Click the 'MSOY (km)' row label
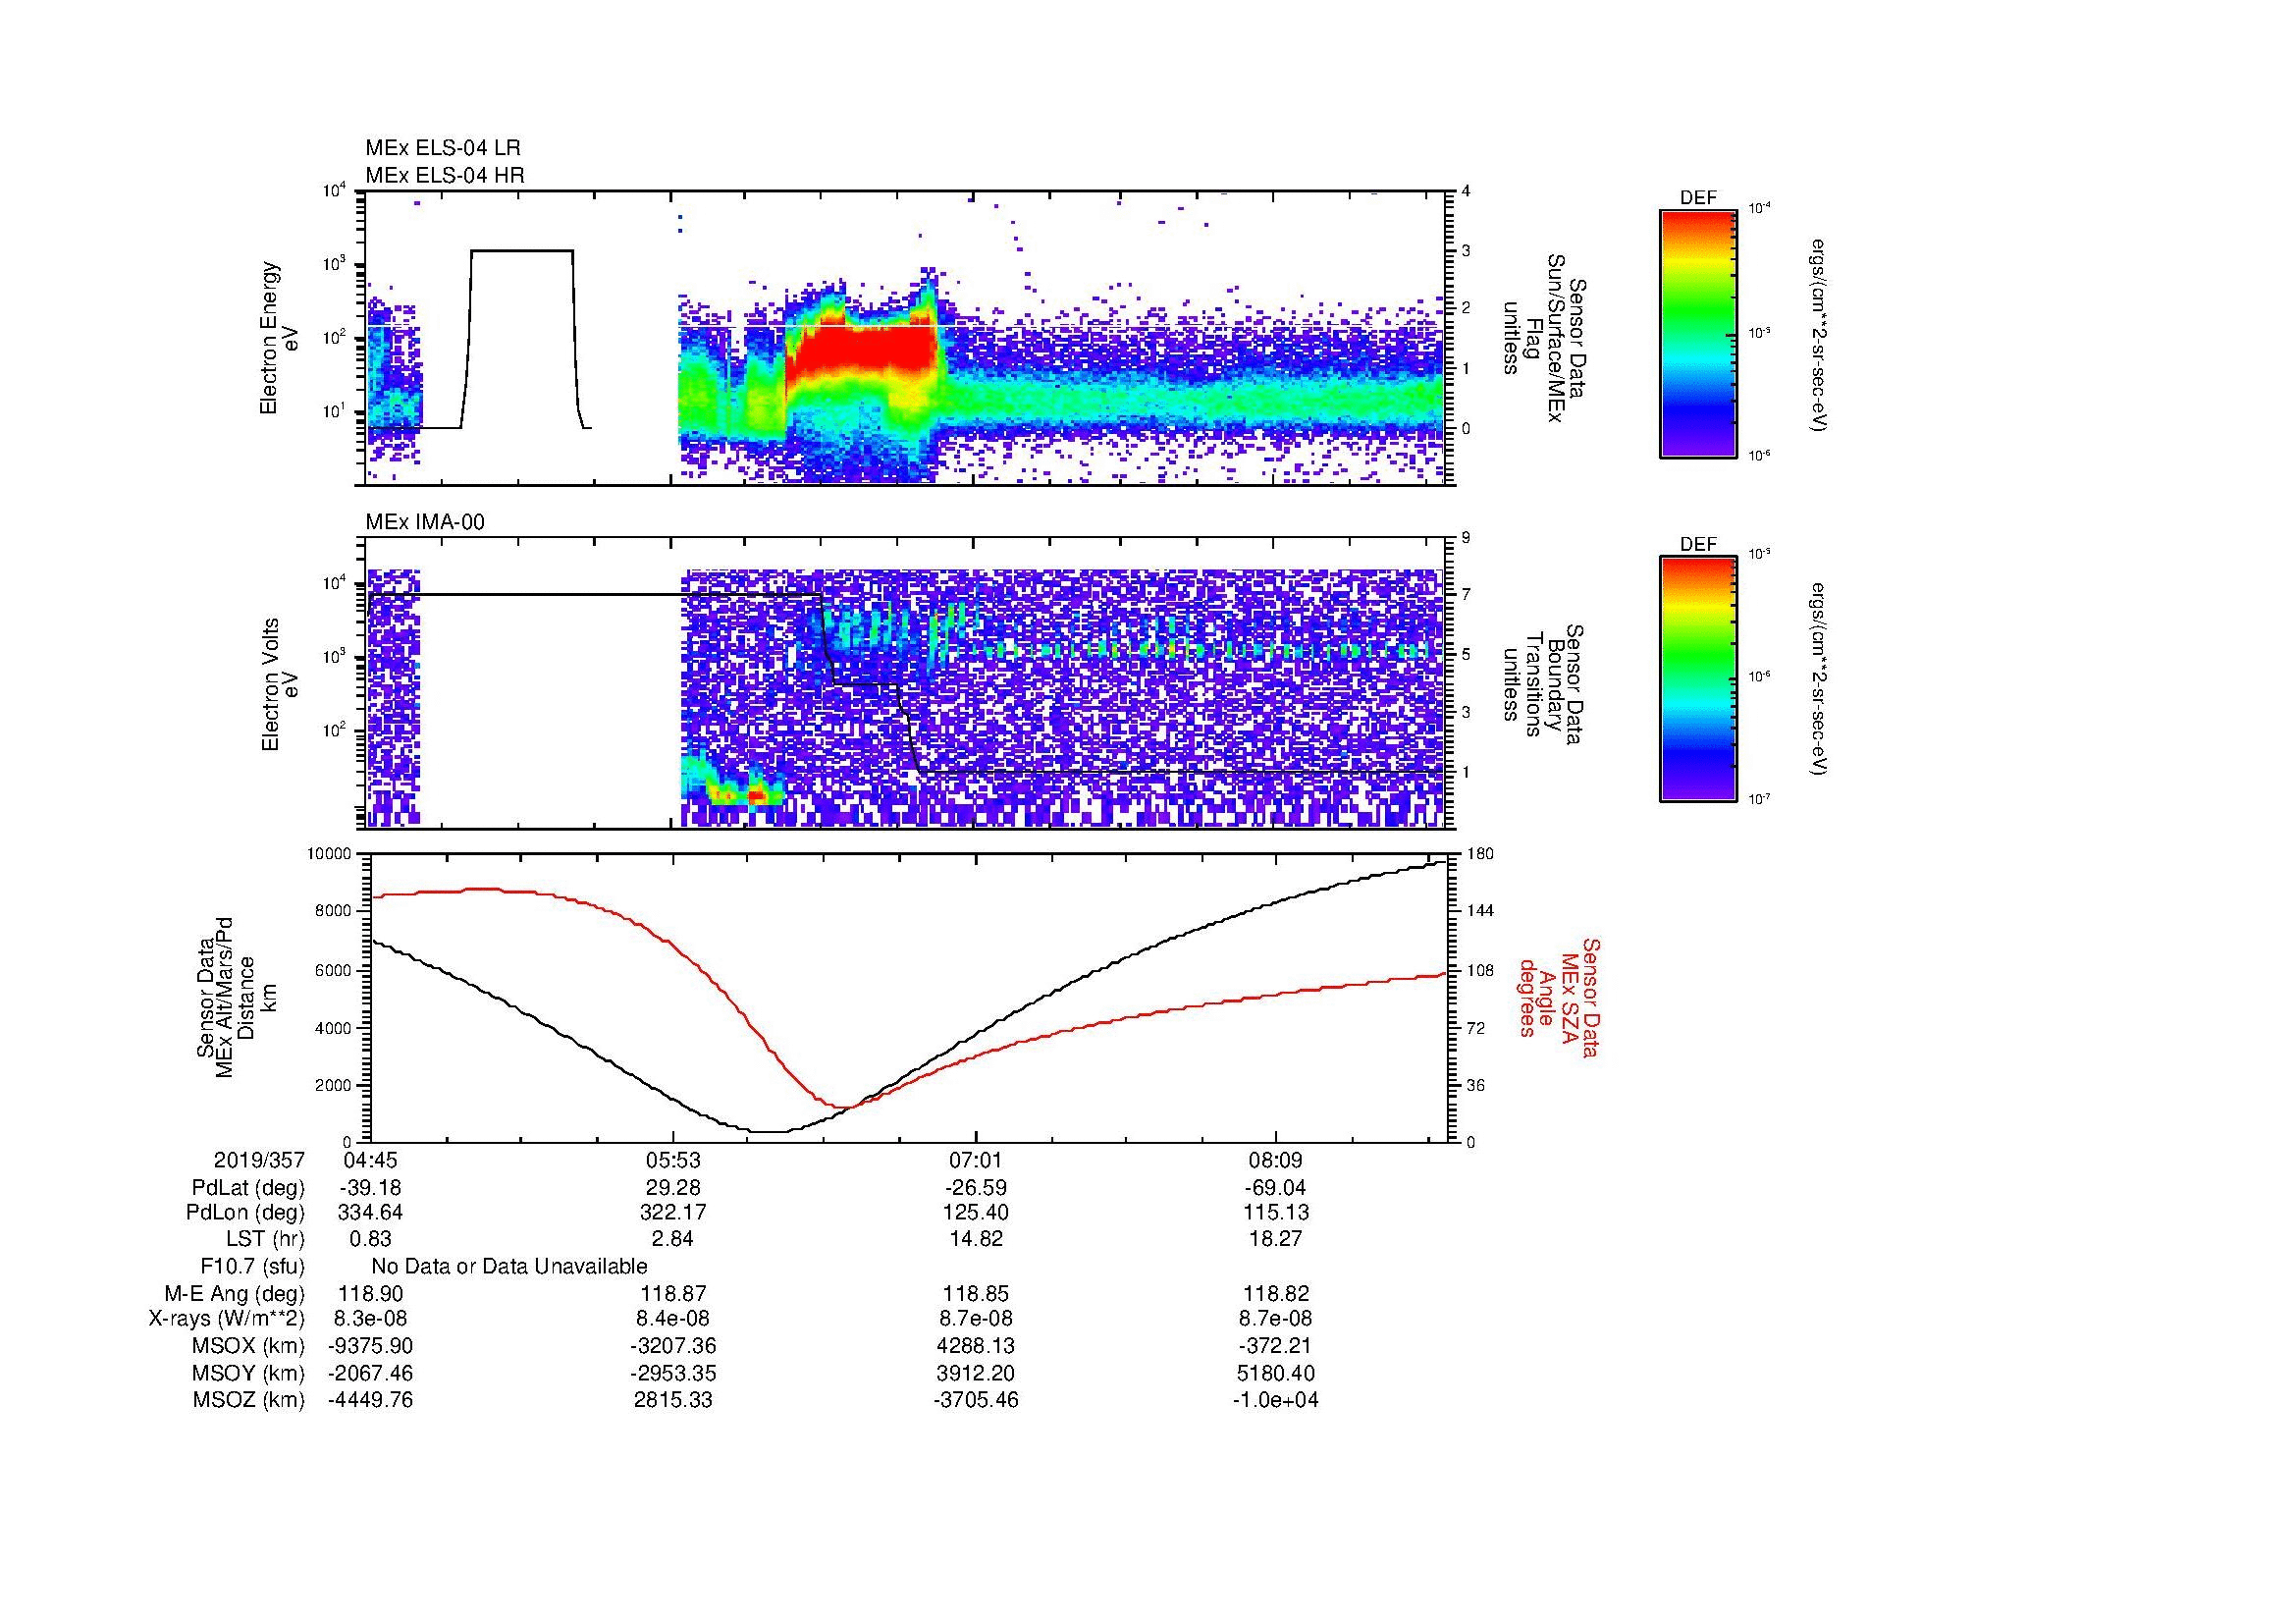This screenshot has width=2296, height=1623. tap(249, 1373)
